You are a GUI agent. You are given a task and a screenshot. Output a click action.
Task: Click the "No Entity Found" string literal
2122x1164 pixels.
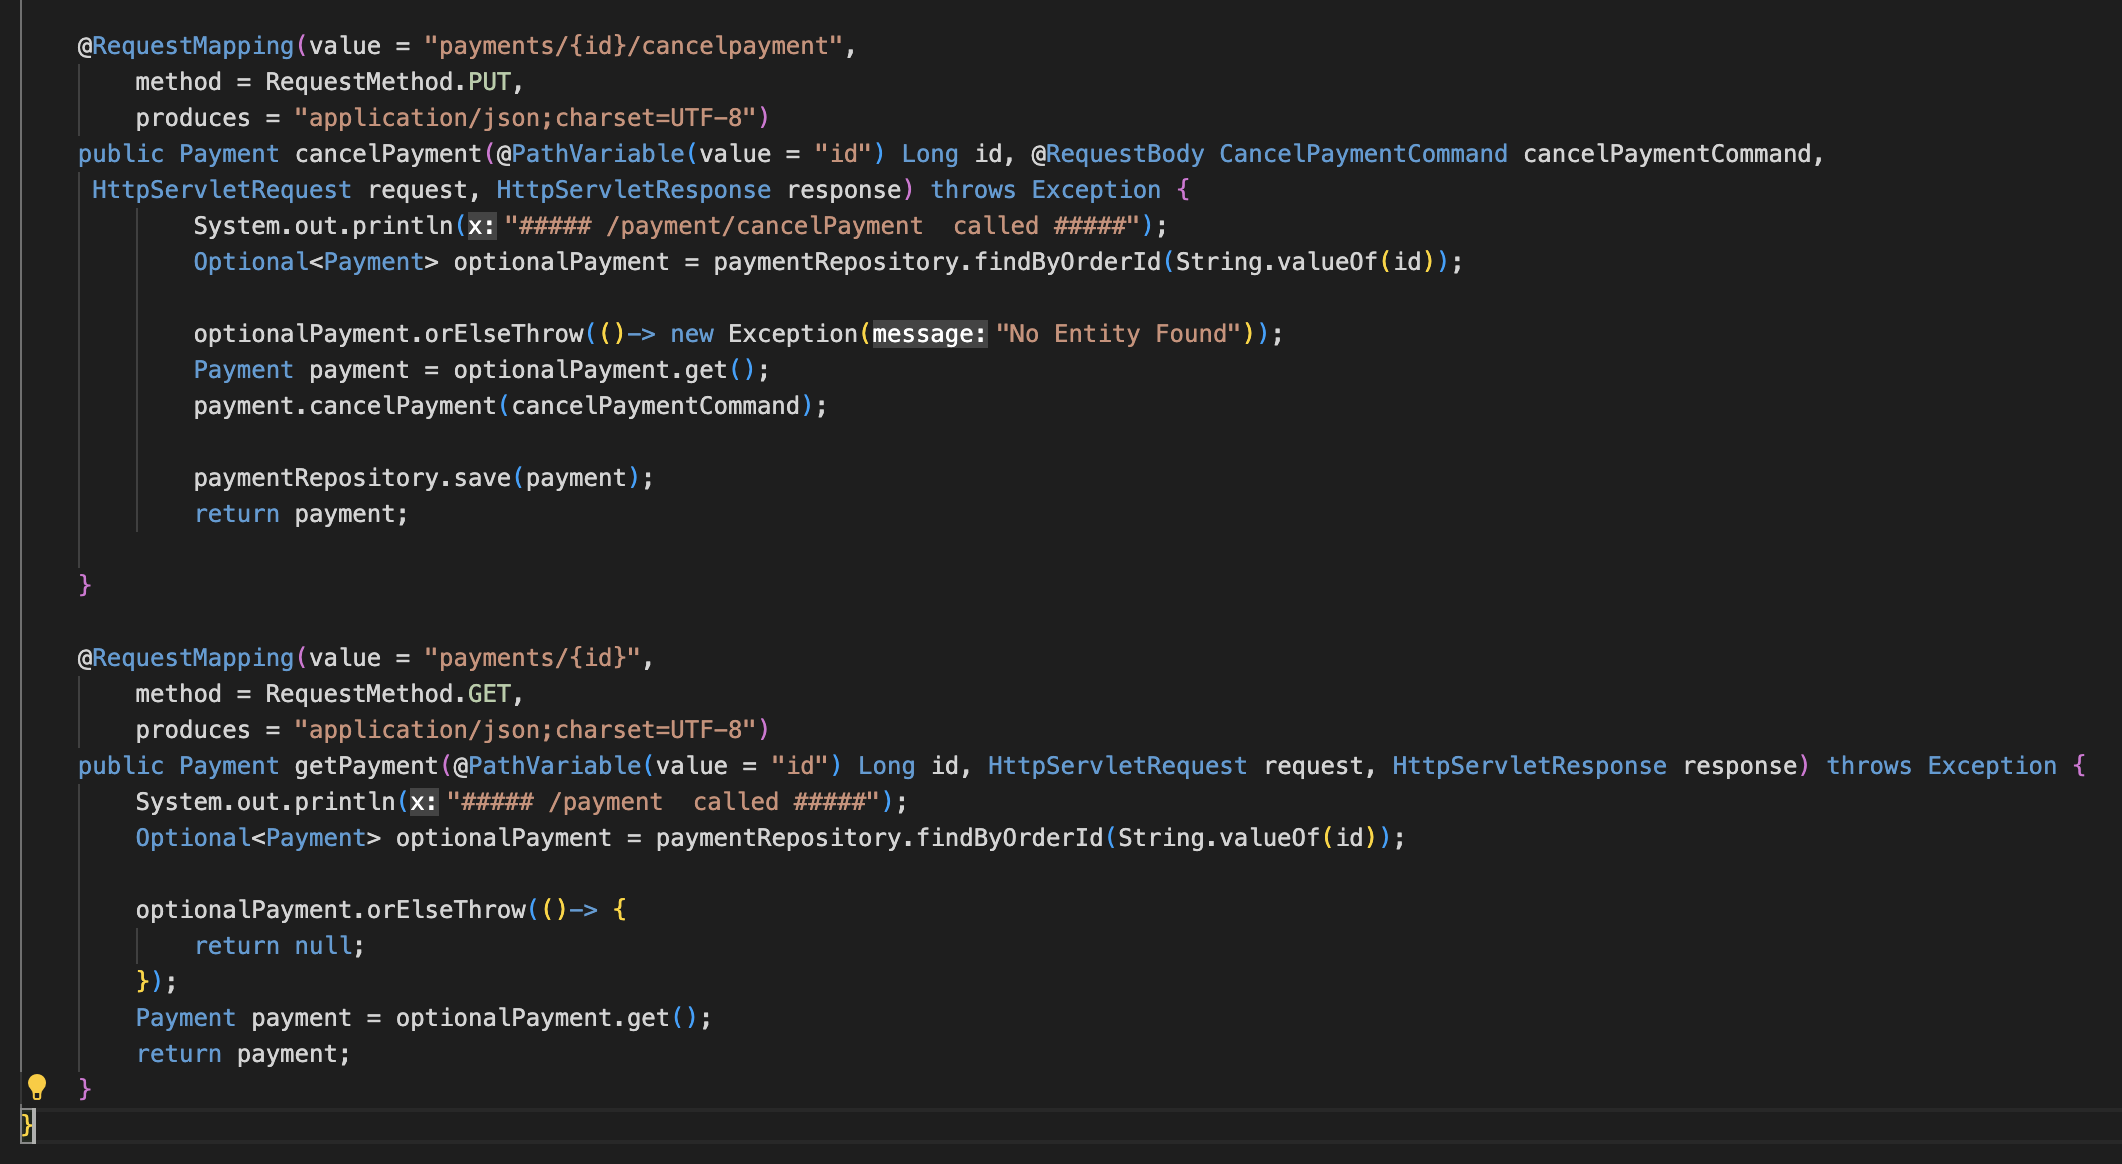1119,334
